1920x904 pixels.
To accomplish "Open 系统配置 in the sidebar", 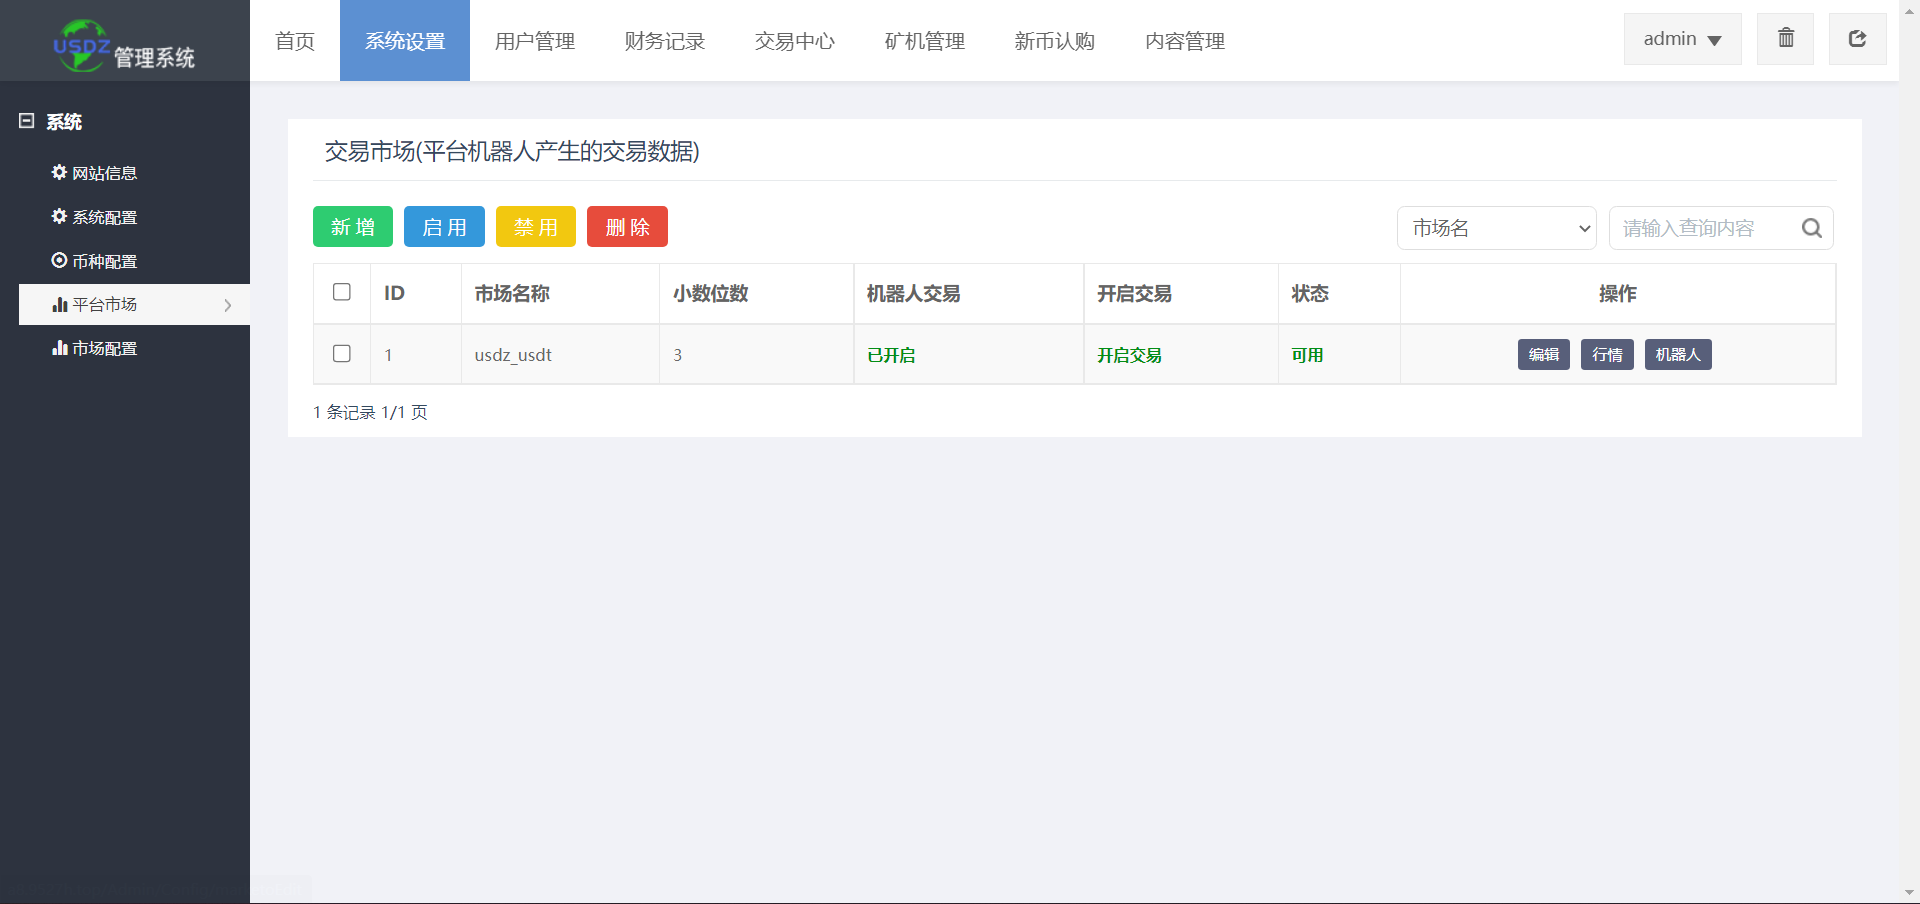I will [x=95, y=217].
